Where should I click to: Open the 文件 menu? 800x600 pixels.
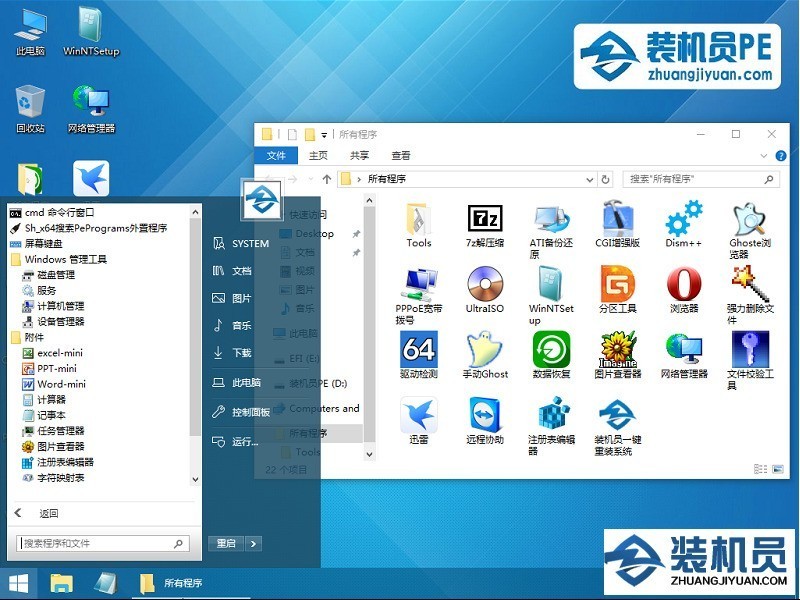coord(277,156)
